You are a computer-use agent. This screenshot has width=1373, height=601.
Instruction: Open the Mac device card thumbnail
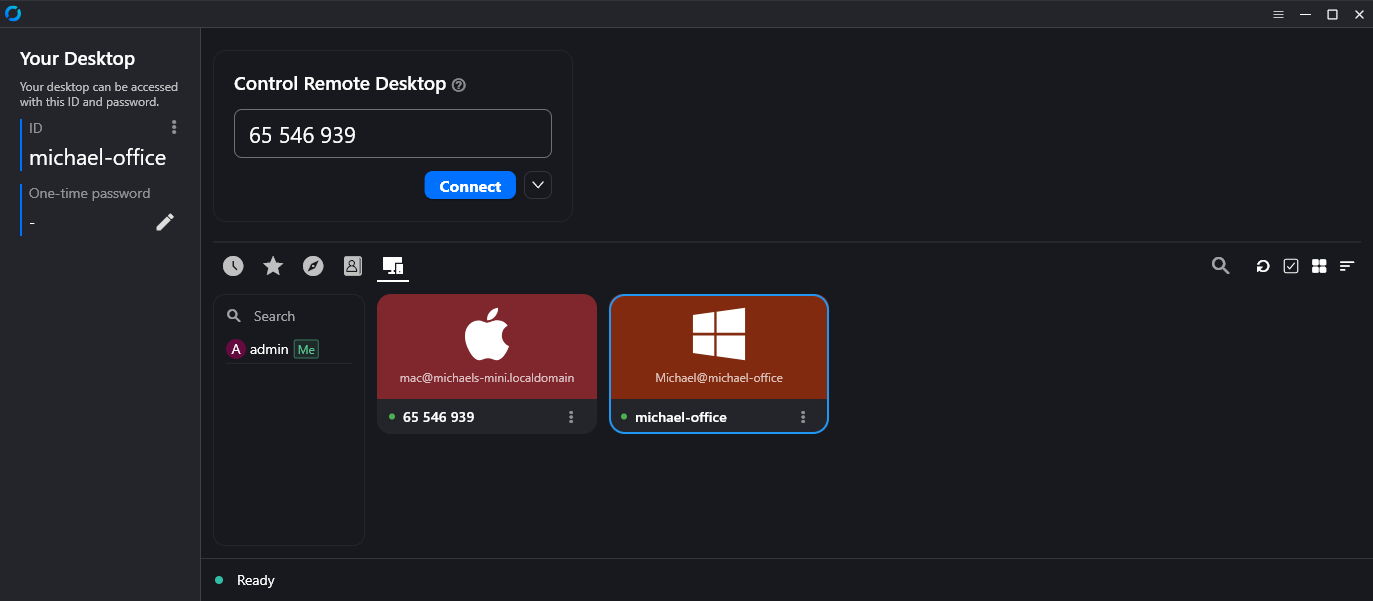[487, 347]
